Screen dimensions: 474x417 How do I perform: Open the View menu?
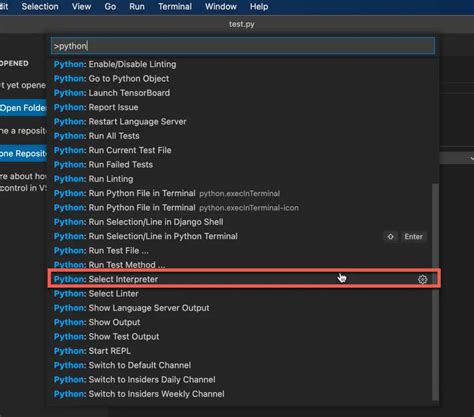pyautogui.click(x=81, y=7)
